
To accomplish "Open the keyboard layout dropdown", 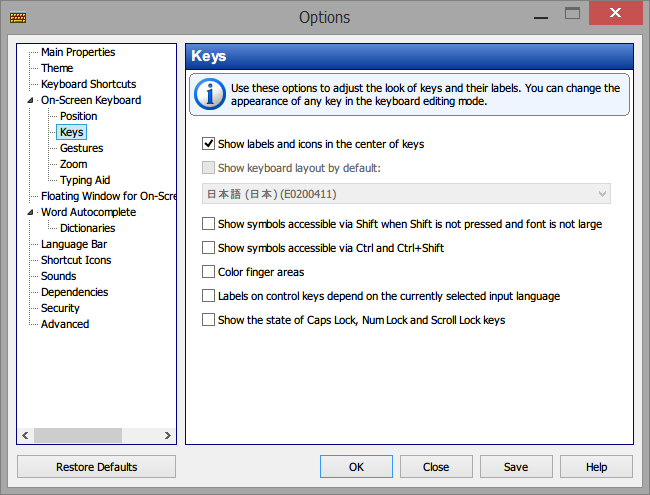I will pos(406,194).
